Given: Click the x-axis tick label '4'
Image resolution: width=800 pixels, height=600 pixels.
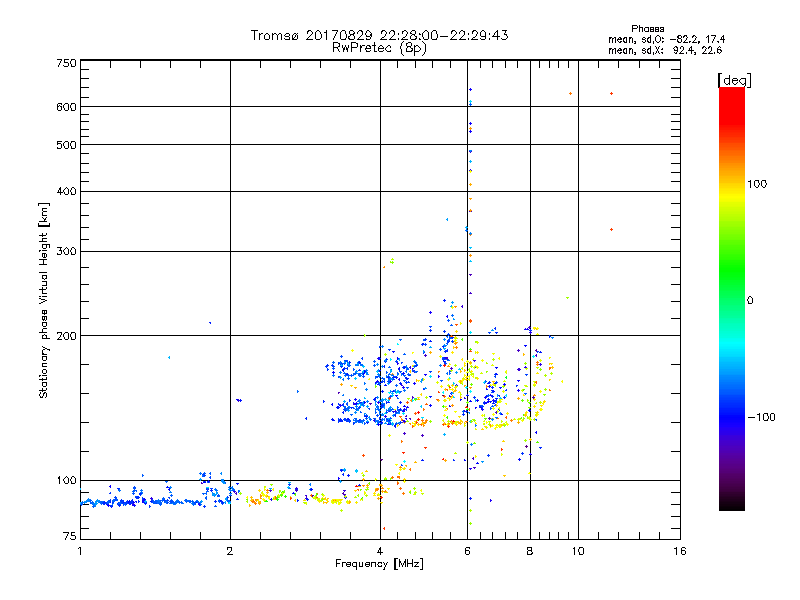Looking at the screenshot, I should (380, 551).
